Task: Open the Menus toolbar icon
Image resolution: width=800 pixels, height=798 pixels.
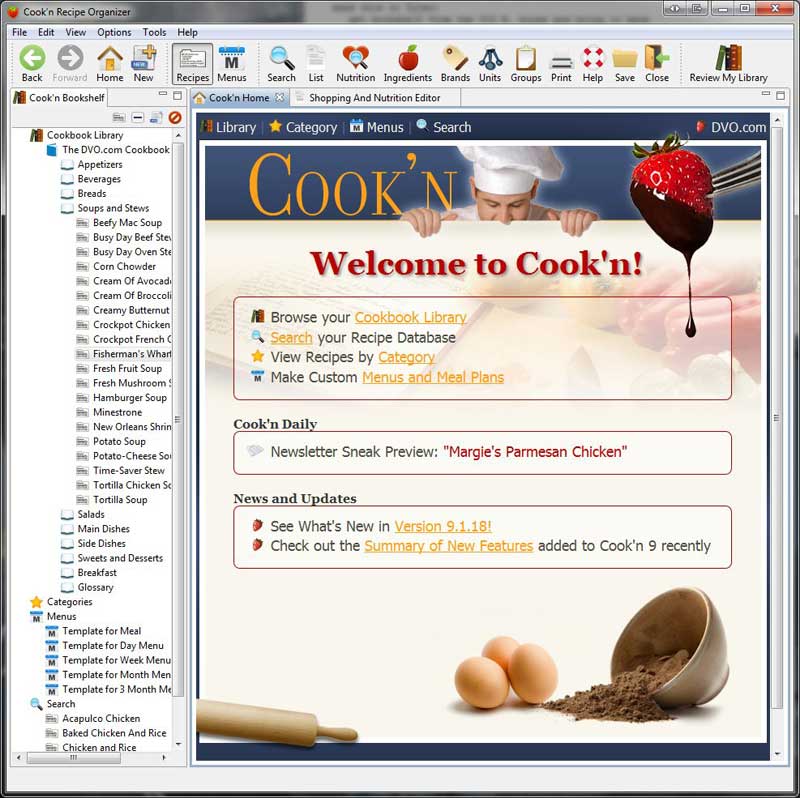Action: [x=232, y=64]
